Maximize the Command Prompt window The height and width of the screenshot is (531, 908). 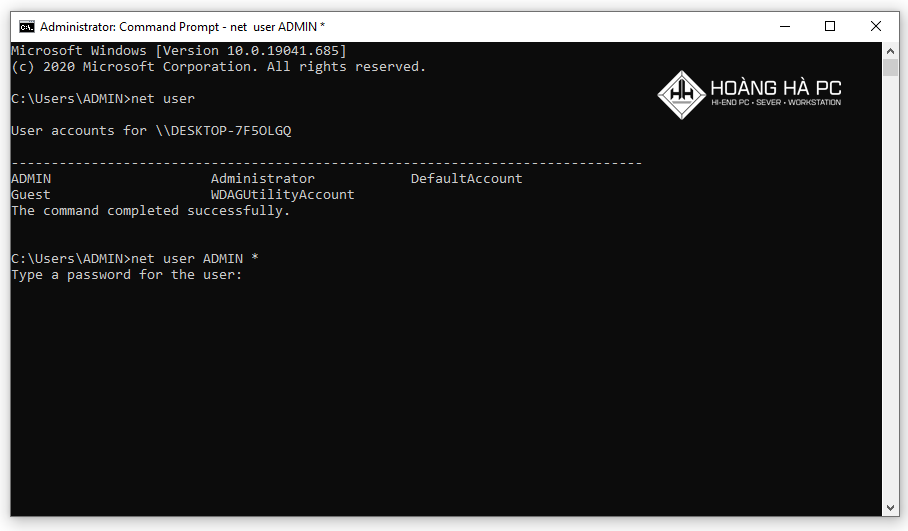[x=830, y=27]
